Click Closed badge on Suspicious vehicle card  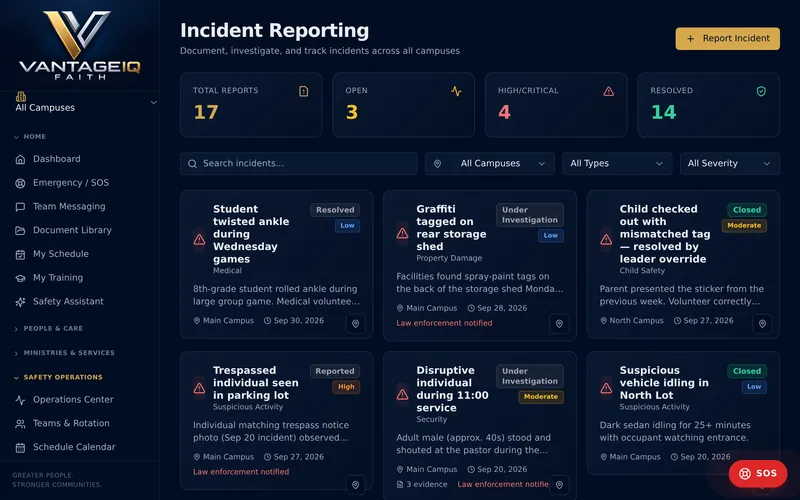click(x=747, y=371)
